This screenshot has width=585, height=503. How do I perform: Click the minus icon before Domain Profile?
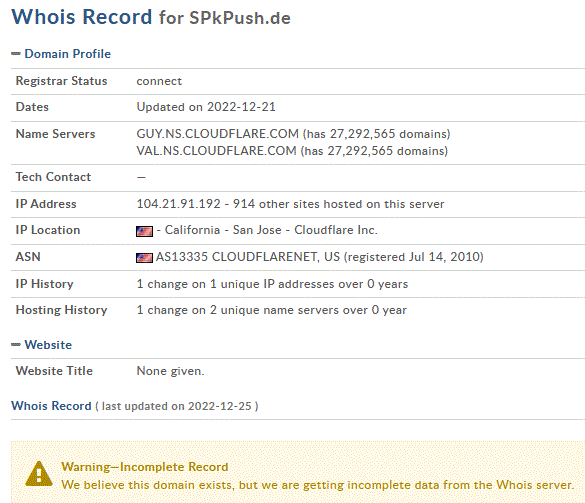tap(16, 54)
